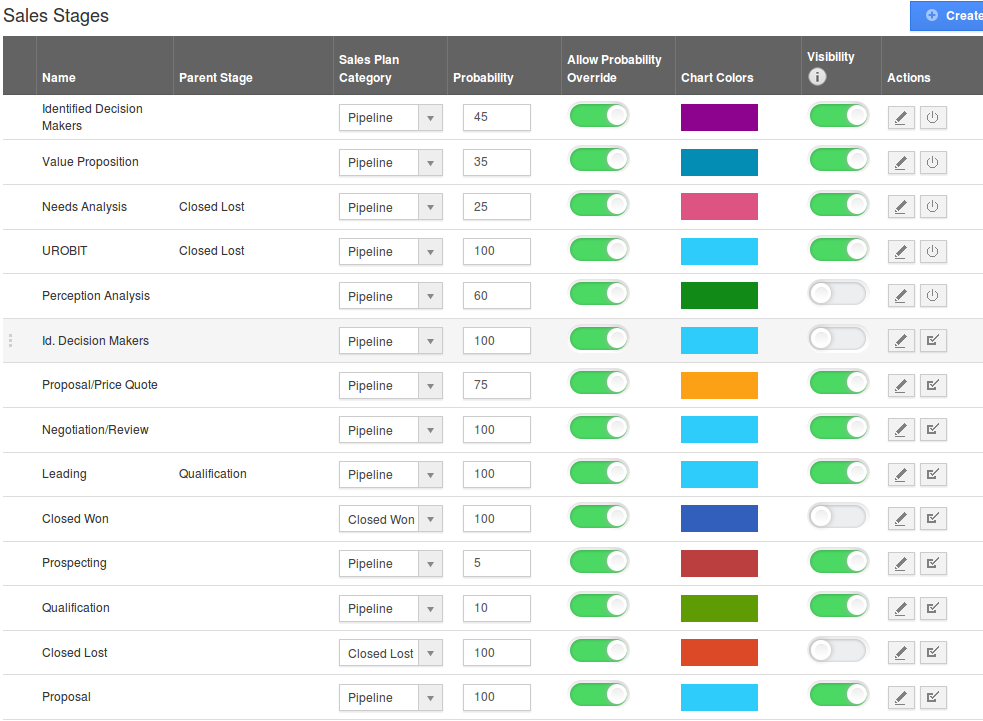Click the checkmark action icon for Proposal/Price Quote
This screenshot has width=983, height=721.
pyautogui.click(x=933, y=385)
